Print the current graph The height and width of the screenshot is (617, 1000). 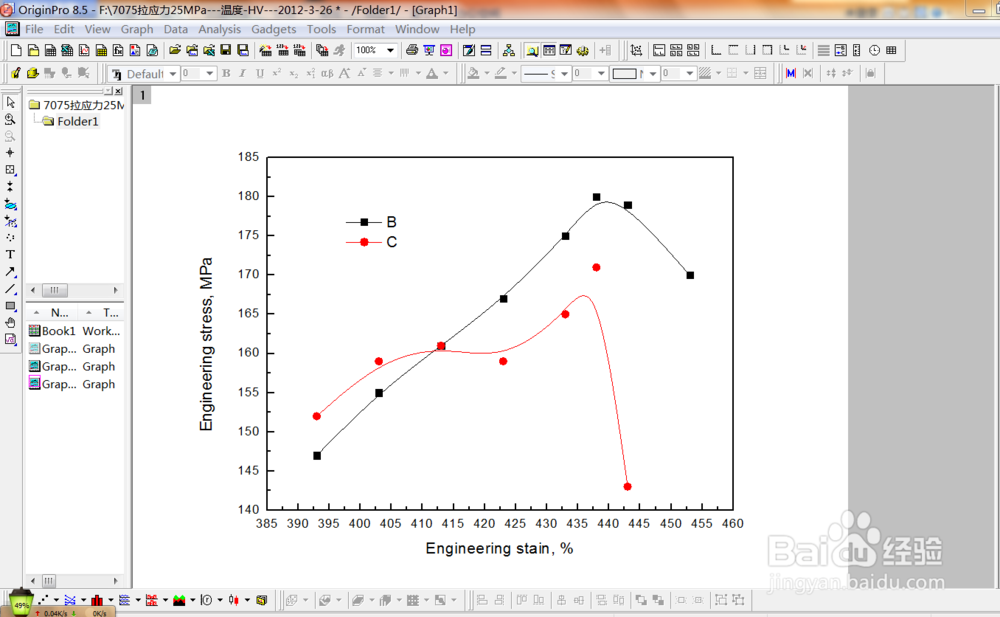click(x=412, y=50)
